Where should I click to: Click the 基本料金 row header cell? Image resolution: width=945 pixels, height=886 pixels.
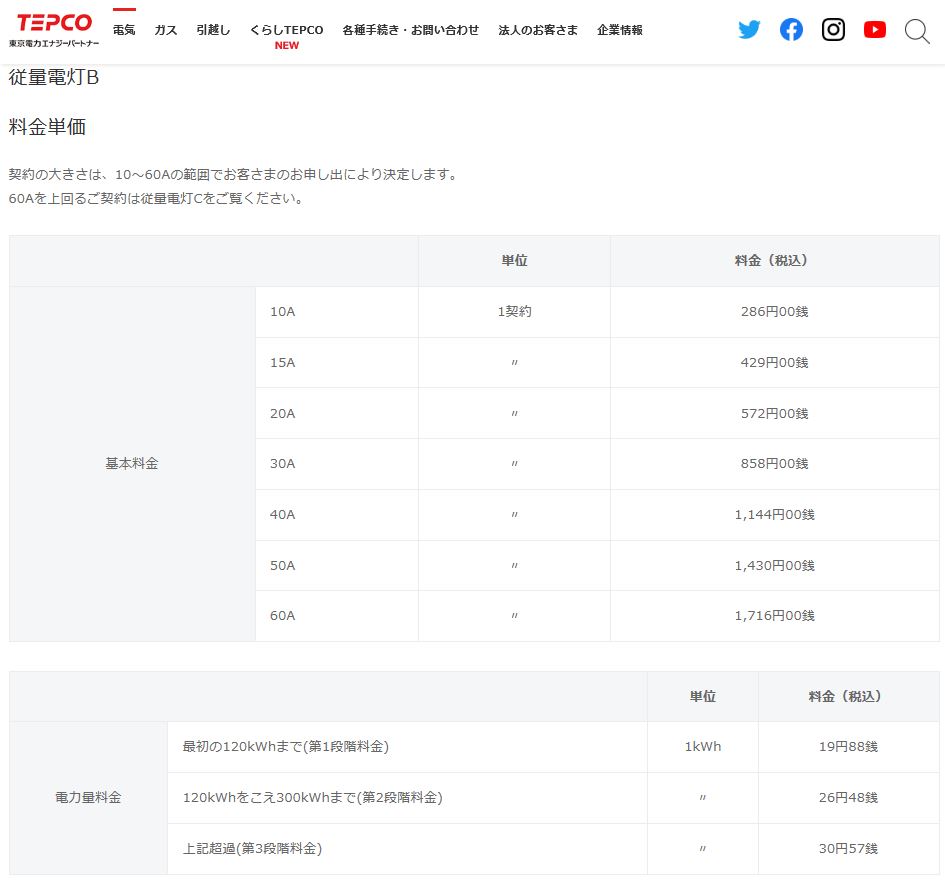[x=132, y=464]
